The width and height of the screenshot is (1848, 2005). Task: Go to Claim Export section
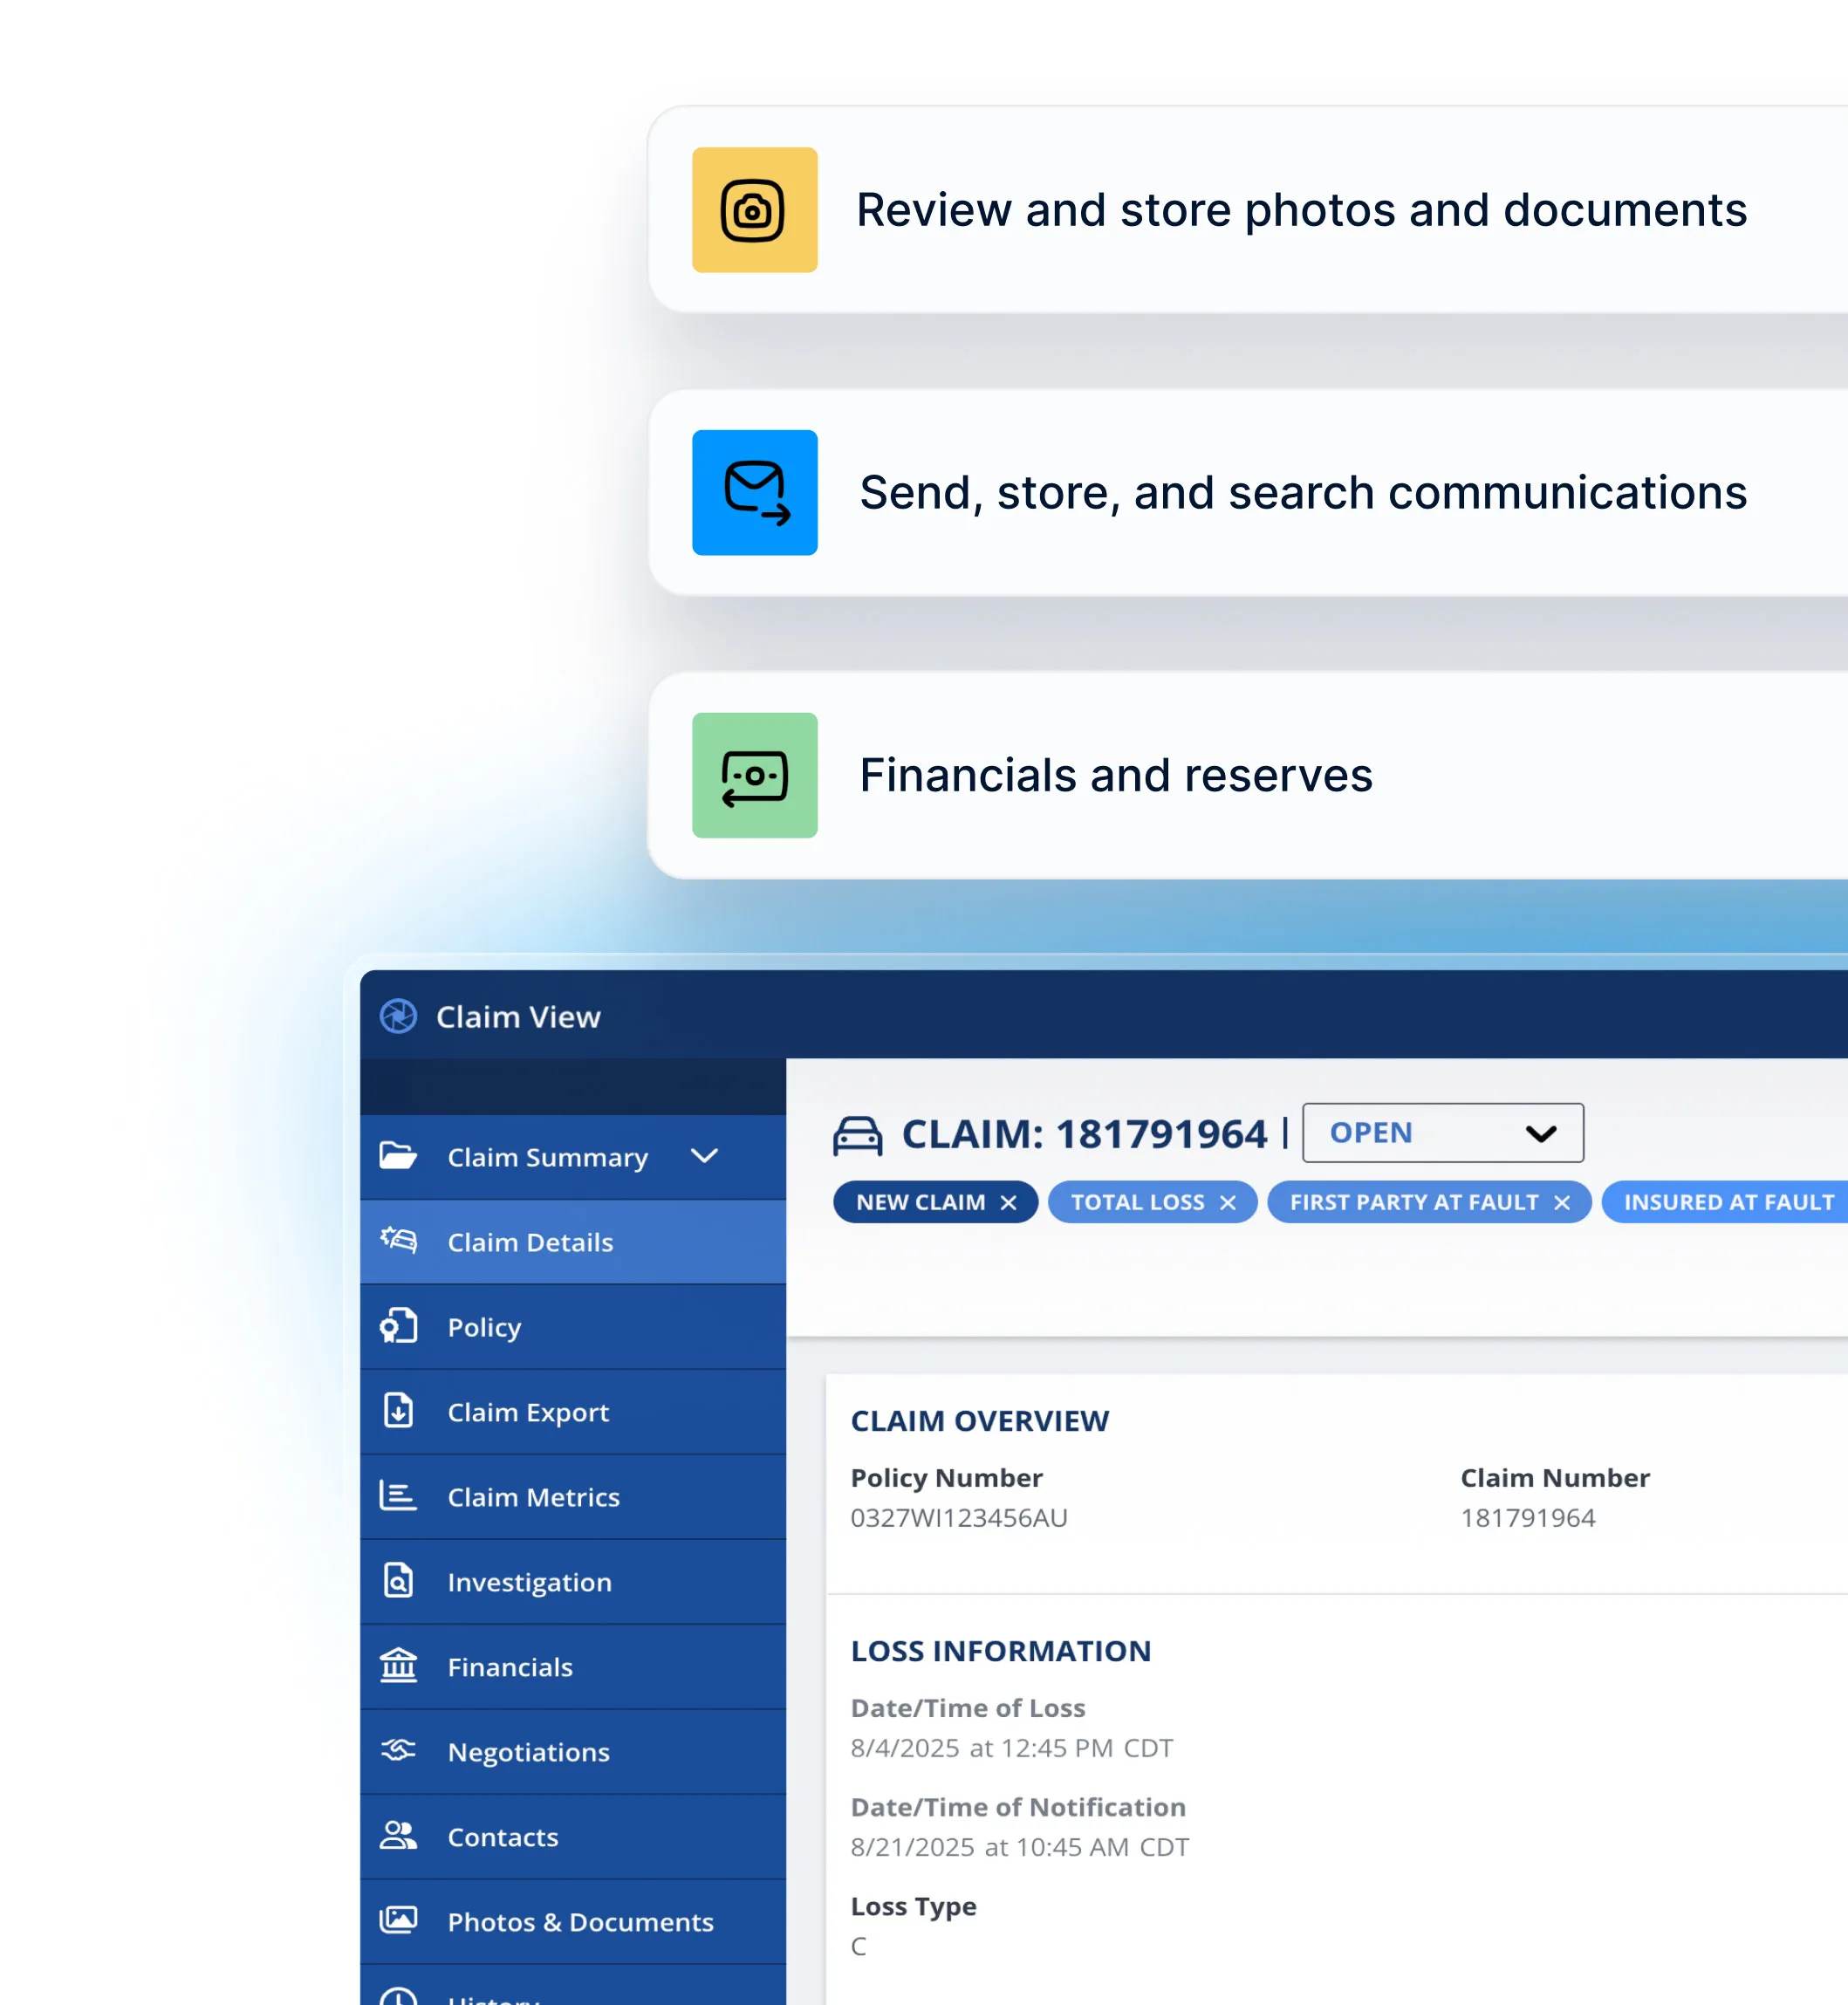coord(527,1412)
